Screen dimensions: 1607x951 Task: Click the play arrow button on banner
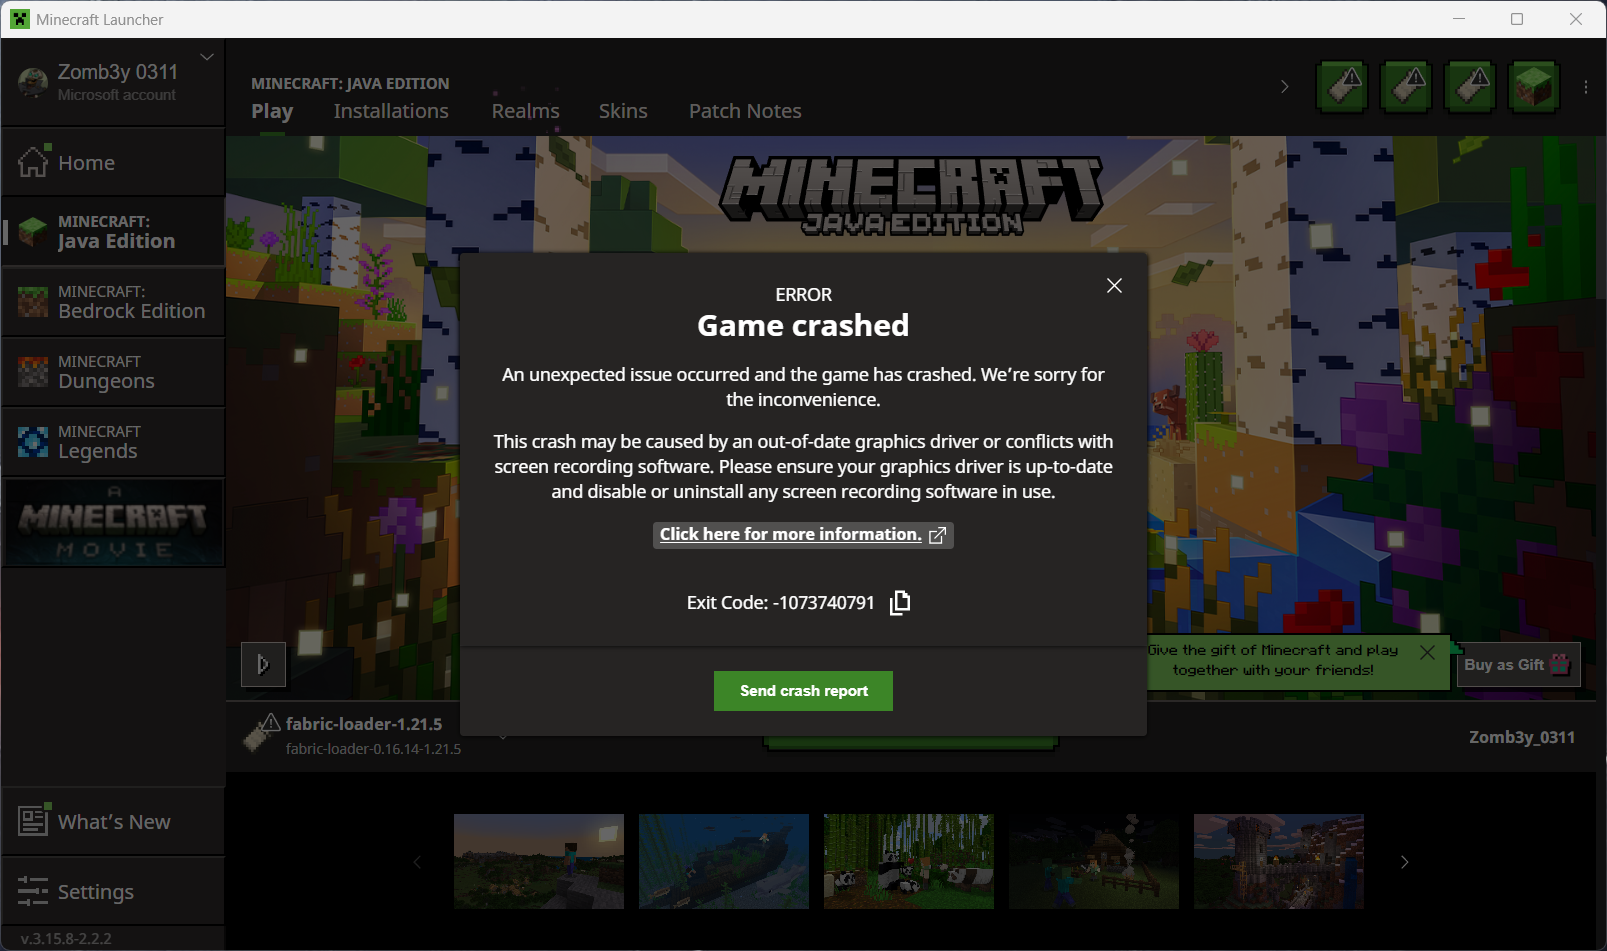[x=263, y=664]
